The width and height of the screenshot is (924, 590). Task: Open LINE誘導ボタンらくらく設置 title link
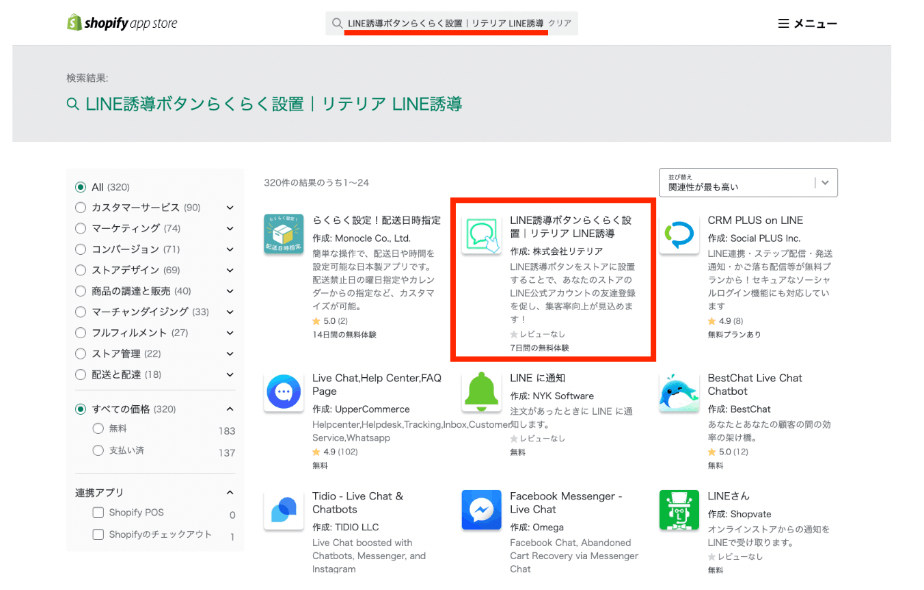click(x=570, y=227)
